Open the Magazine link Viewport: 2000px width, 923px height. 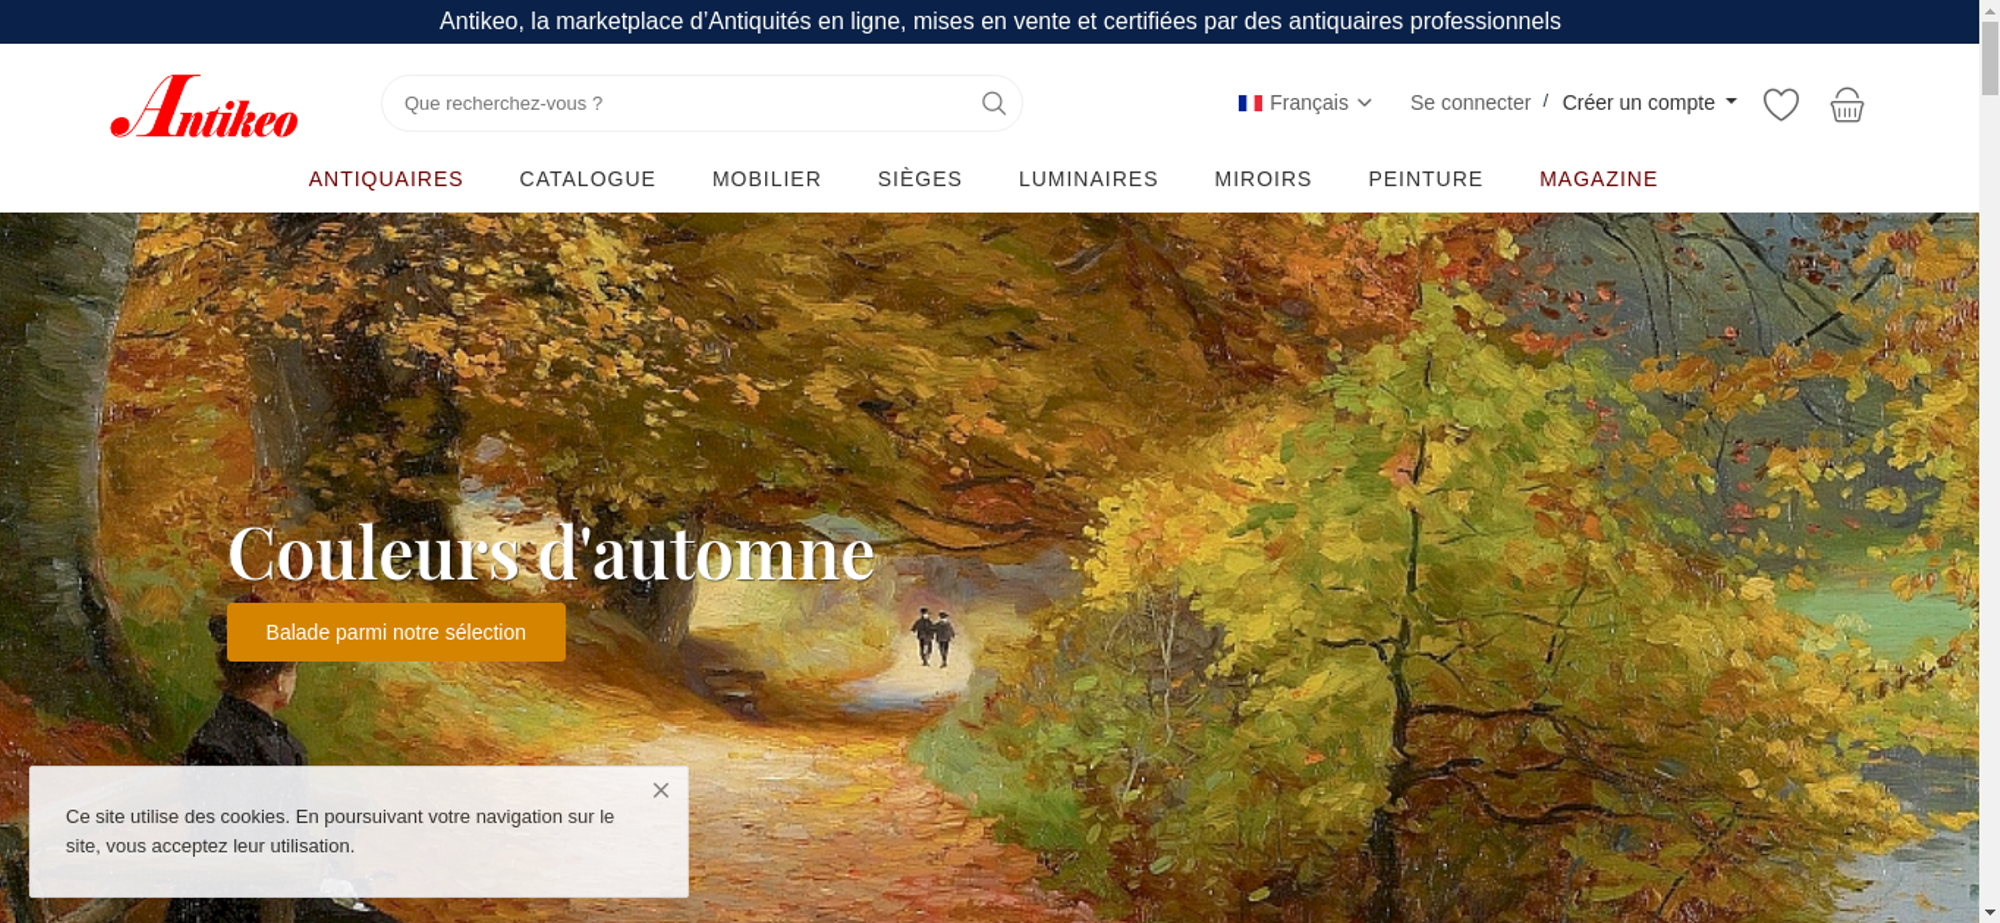pos(1598,179)
